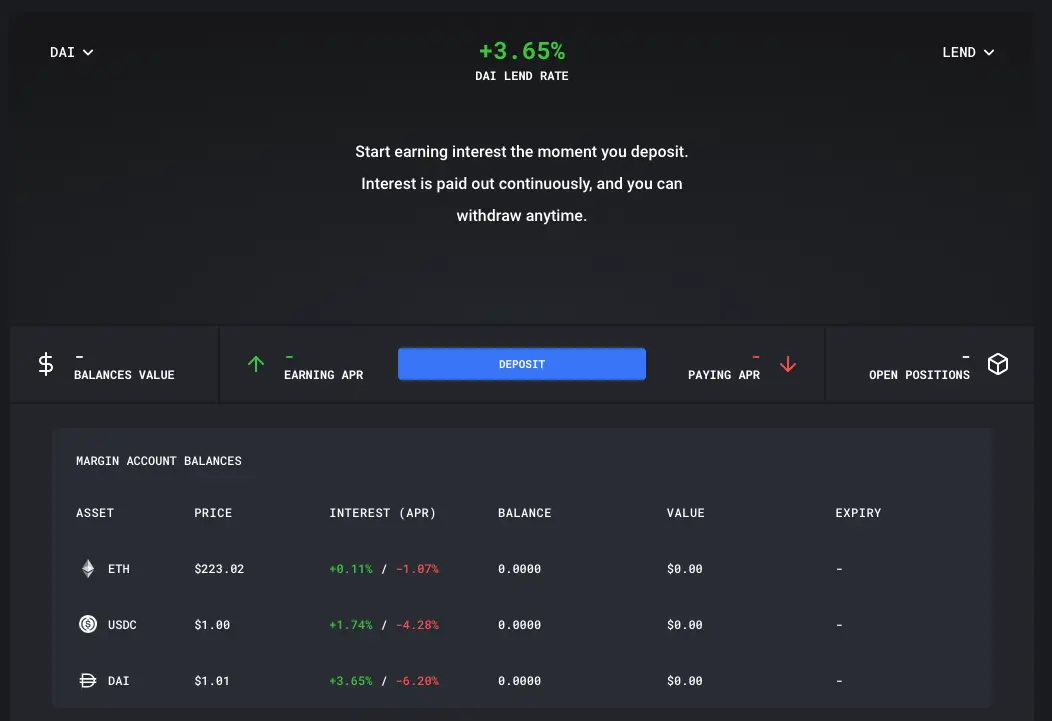Click the ASSET column header

tap(95, 513)
